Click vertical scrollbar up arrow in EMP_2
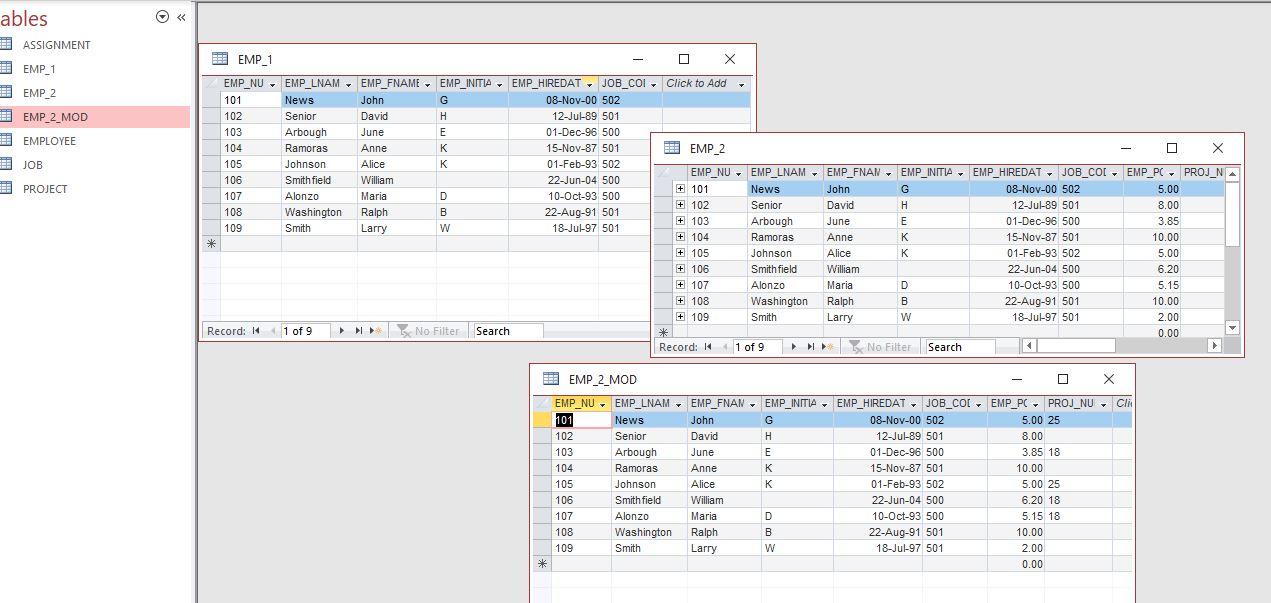The image size is (1271, 603). point(1232,174)
